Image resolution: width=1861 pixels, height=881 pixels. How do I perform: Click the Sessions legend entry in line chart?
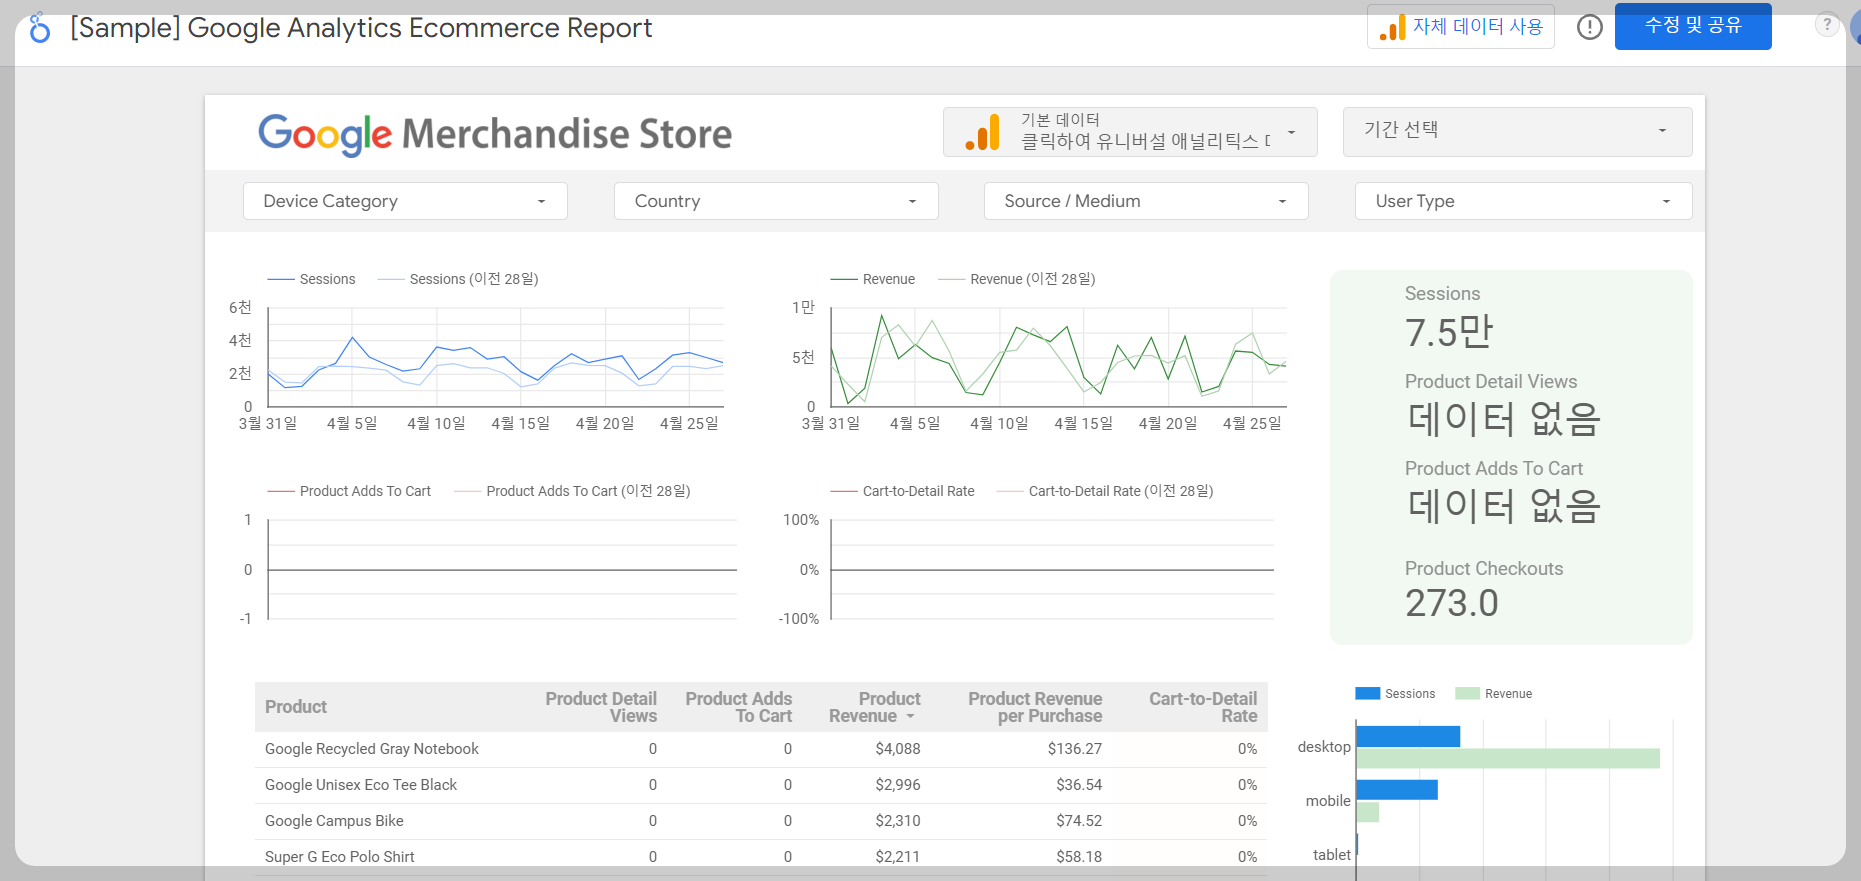312,280
